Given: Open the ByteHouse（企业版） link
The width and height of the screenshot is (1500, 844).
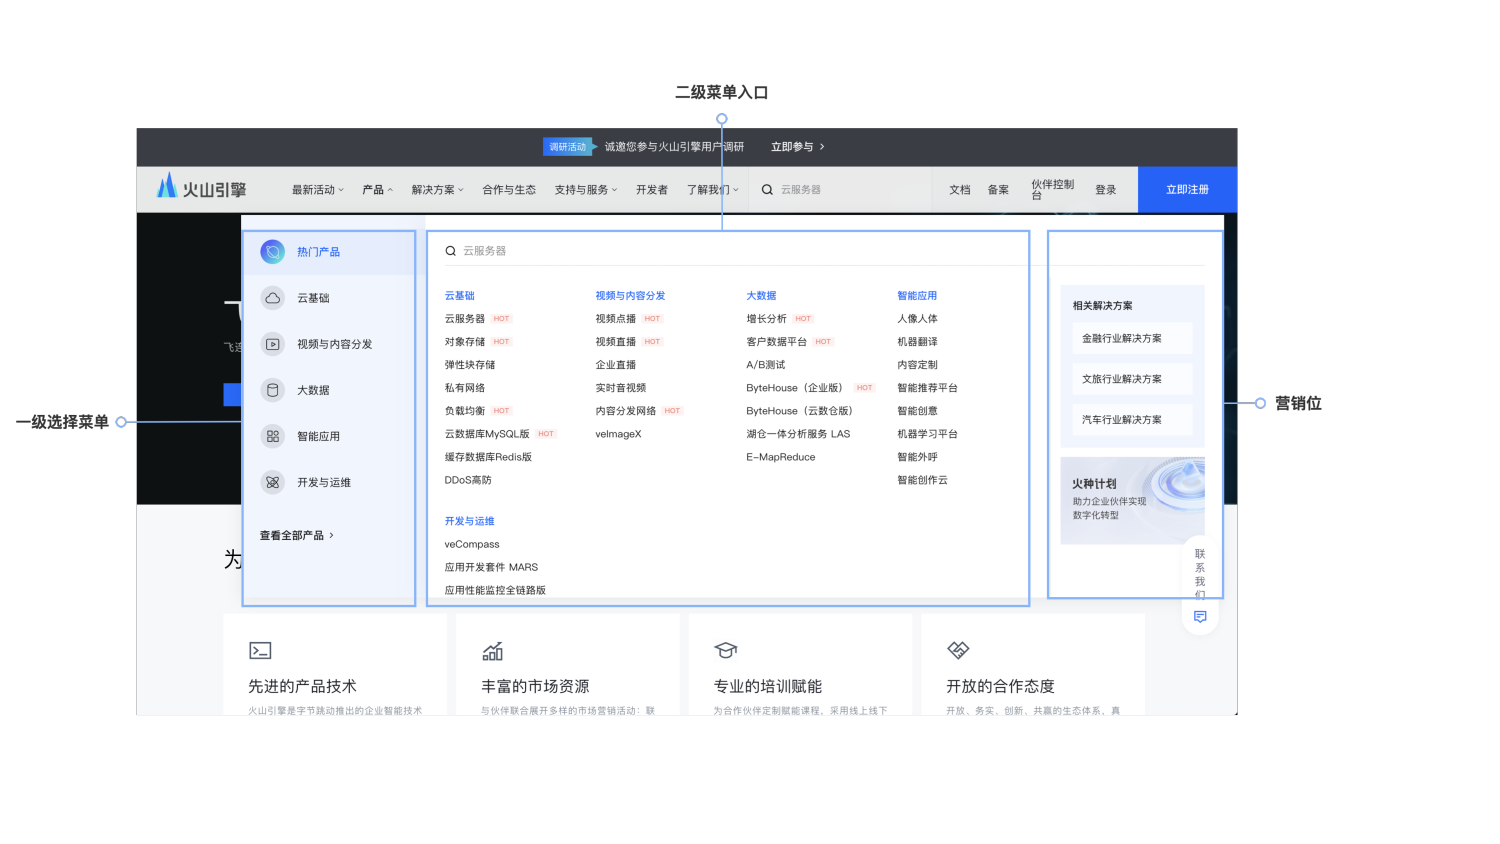Looking at the screenshot, I should 797,388.
